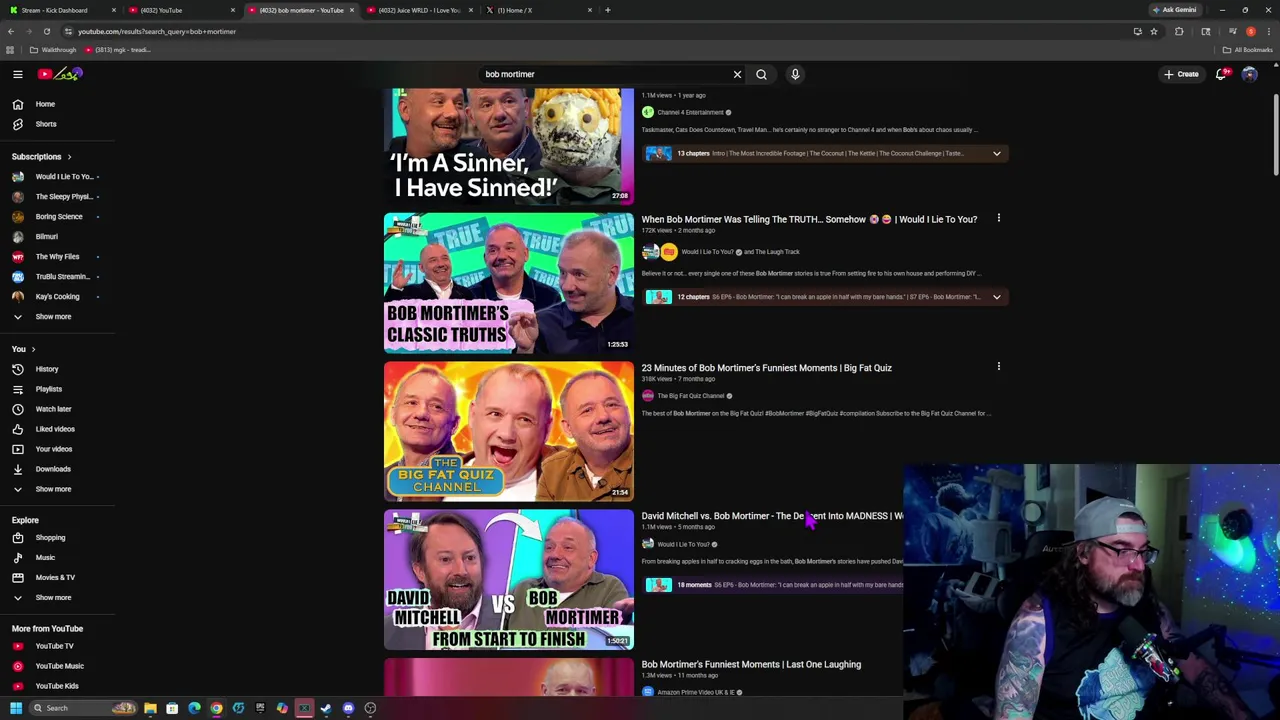
Task: Open The Why Files subscription
Action: coord(55,257)
